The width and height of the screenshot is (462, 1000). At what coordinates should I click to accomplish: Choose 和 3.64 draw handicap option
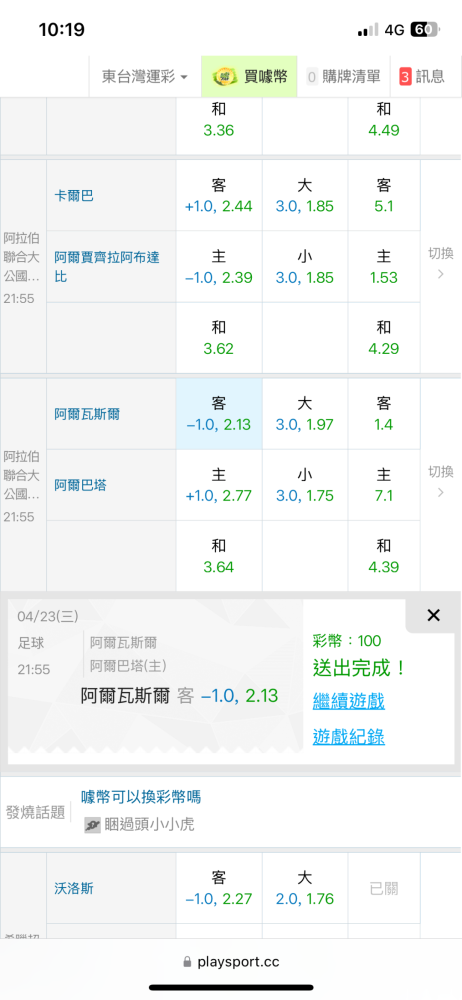(x=219, y=556)
